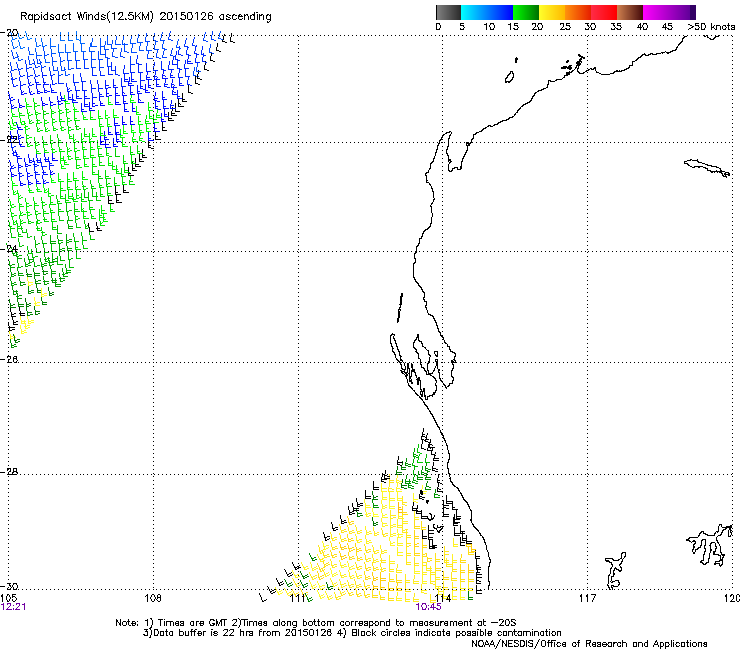Click the '-30' latitude label
Image resolution: width=740 pixels, height=650 pixels.
9,586
